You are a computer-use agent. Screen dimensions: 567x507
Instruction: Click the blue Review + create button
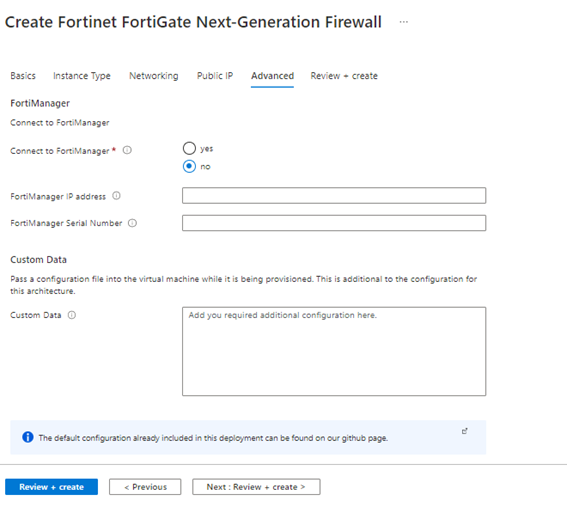(51, 487)
